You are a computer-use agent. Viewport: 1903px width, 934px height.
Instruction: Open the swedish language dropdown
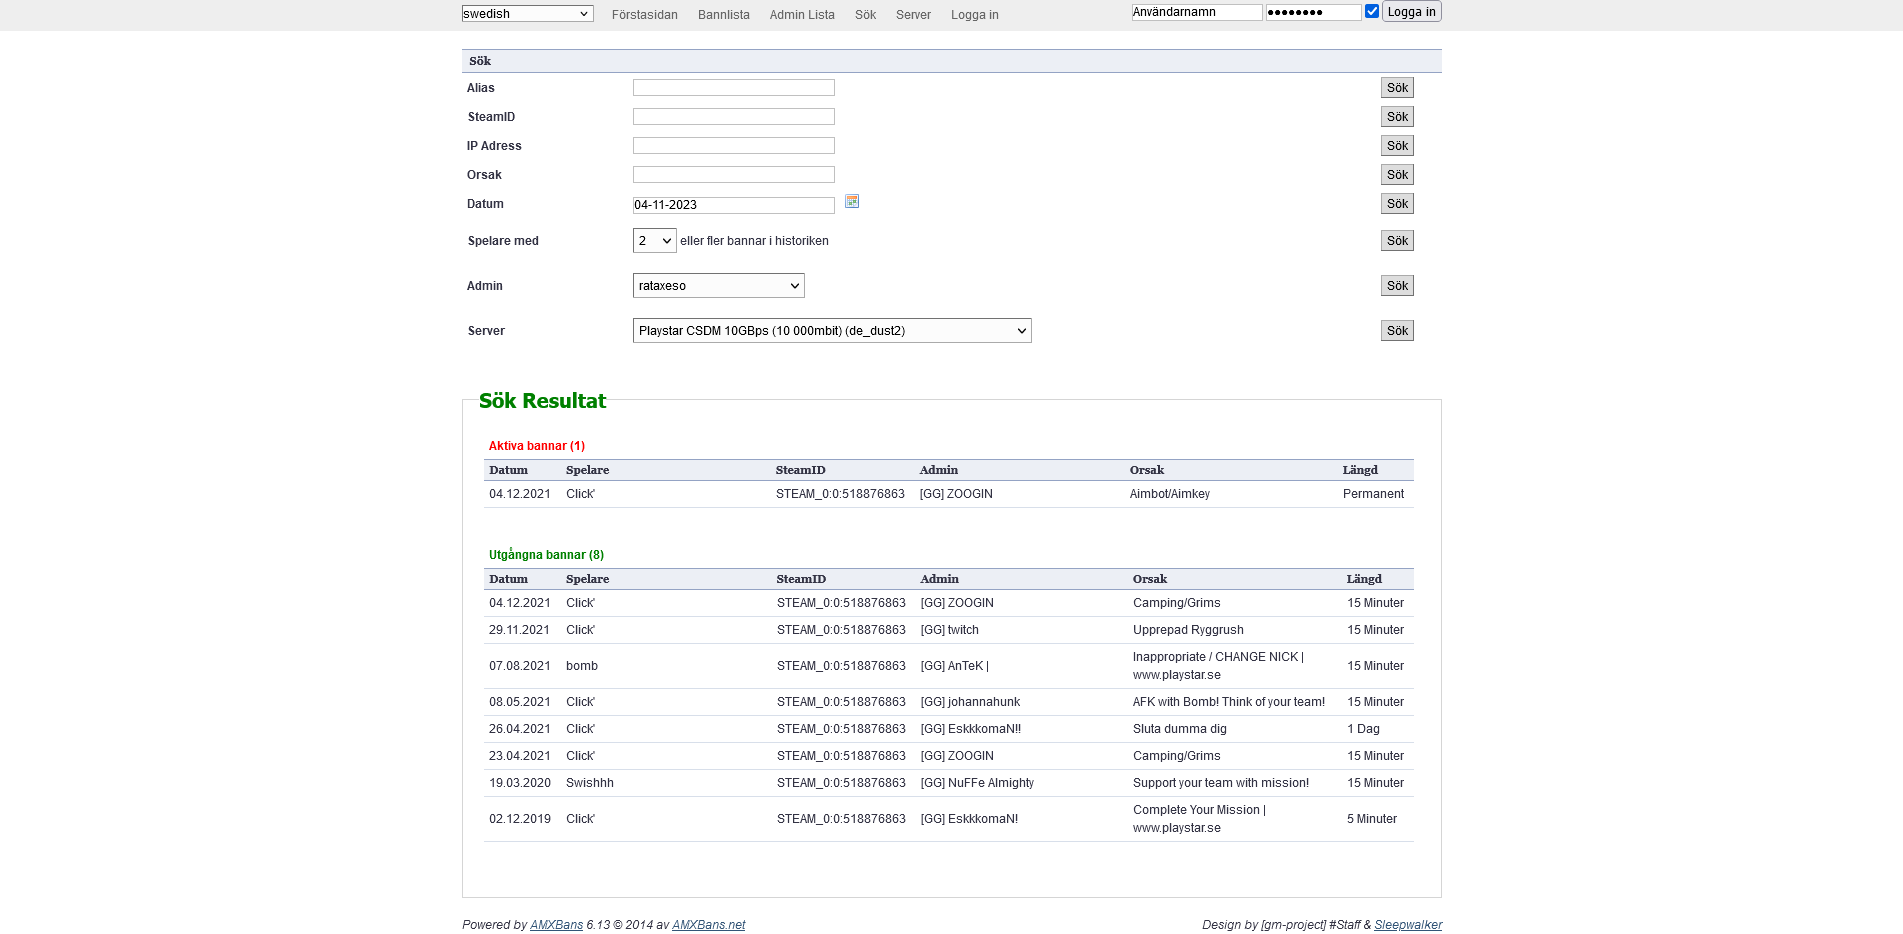[x=527, y=14]
